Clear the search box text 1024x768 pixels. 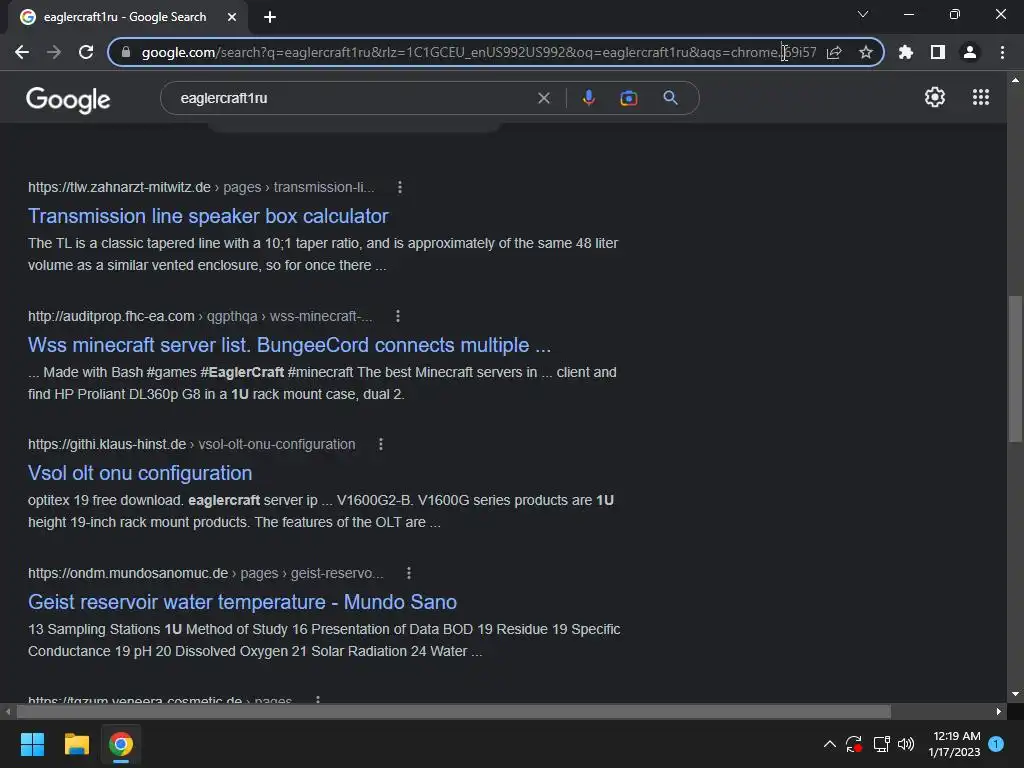543,98
